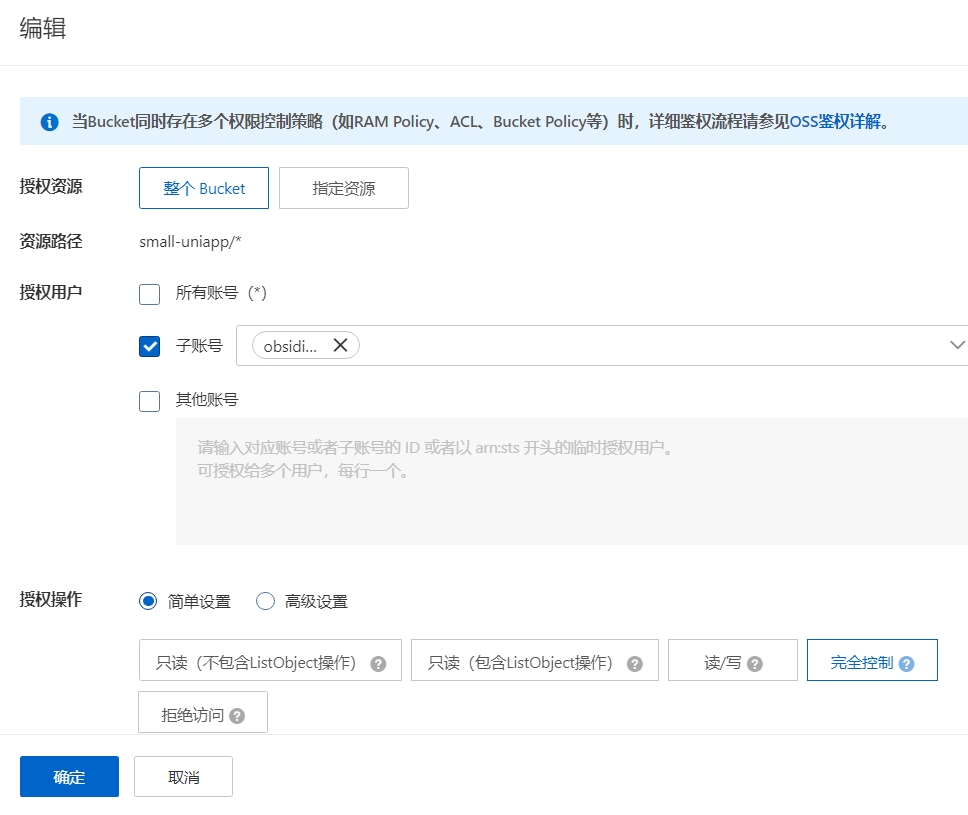968x815 pixels.
Task: Switch to 高级设置 radio option
Action: pos(265,601)
